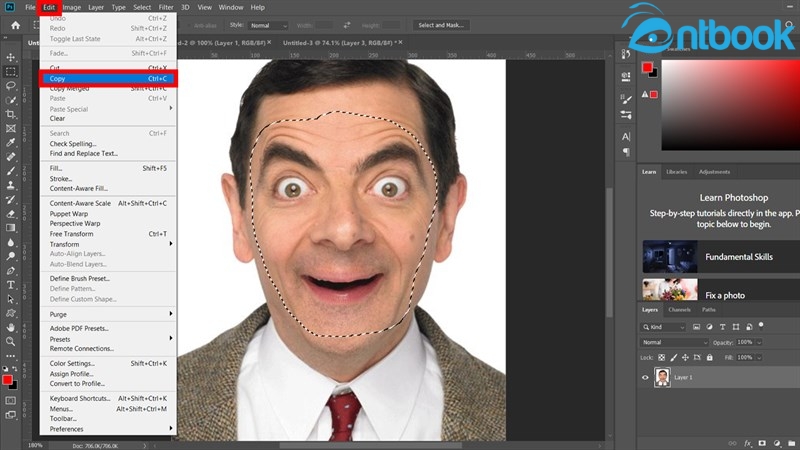This screenshot has width=800, height=450.
Task: Select the Pen tool
Action: coord(10,270)
